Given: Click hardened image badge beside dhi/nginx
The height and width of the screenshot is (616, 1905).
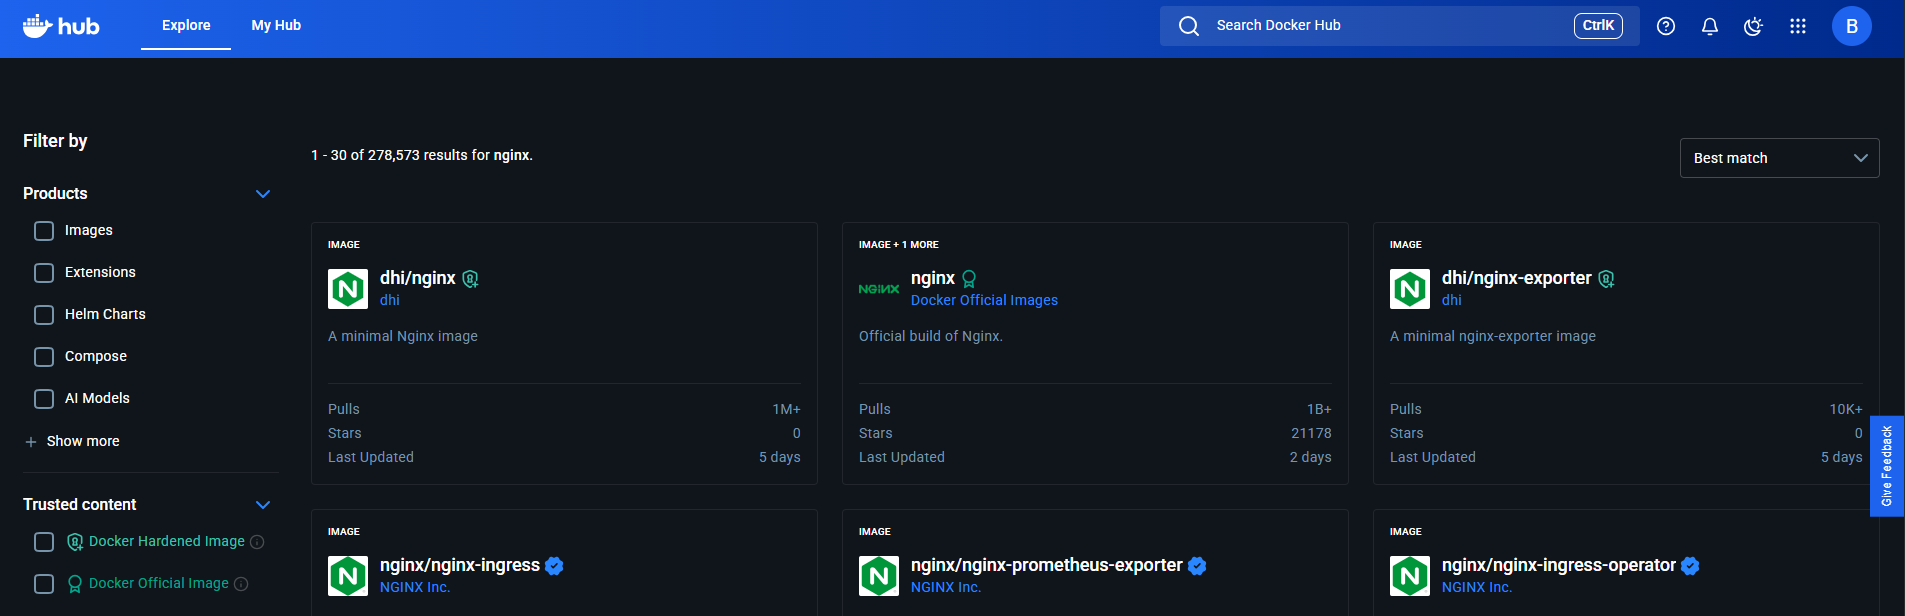Looking at the screenshot, I should (x=470, y=279).
